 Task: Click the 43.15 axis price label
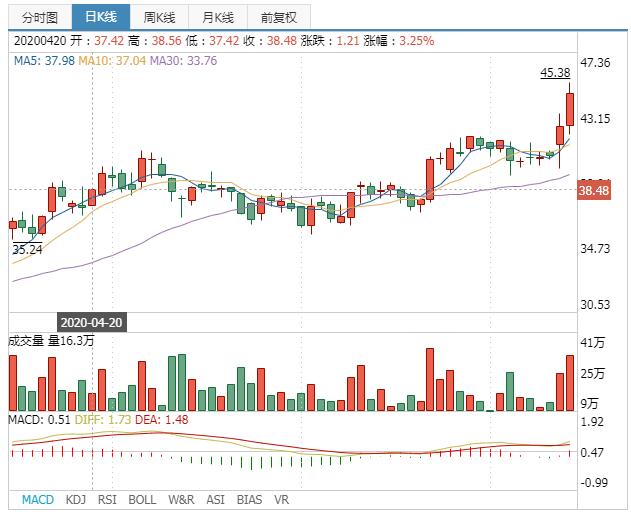click(x=595, y=118)
